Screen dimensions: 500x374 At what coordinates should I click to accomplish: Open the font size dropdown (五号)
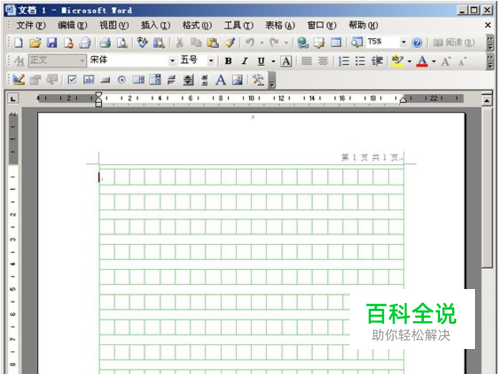coord(211,61)
